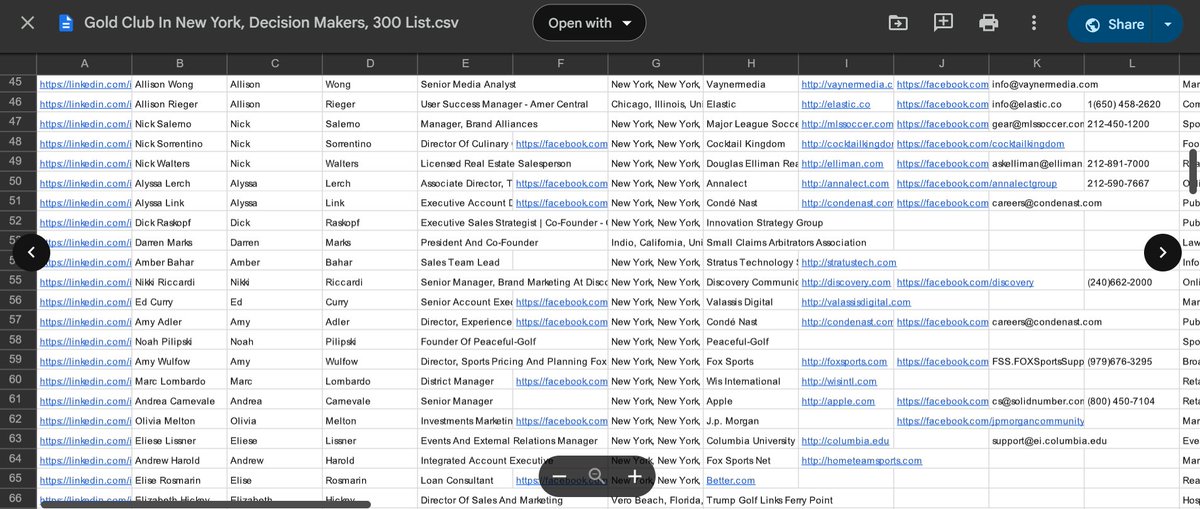Open the vaynermedia.com website link
1200x509 pixels.
point(846,85)
